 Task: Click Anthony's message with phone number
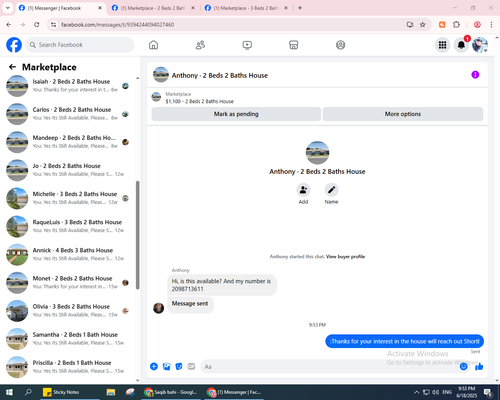(x=222, y=285)
